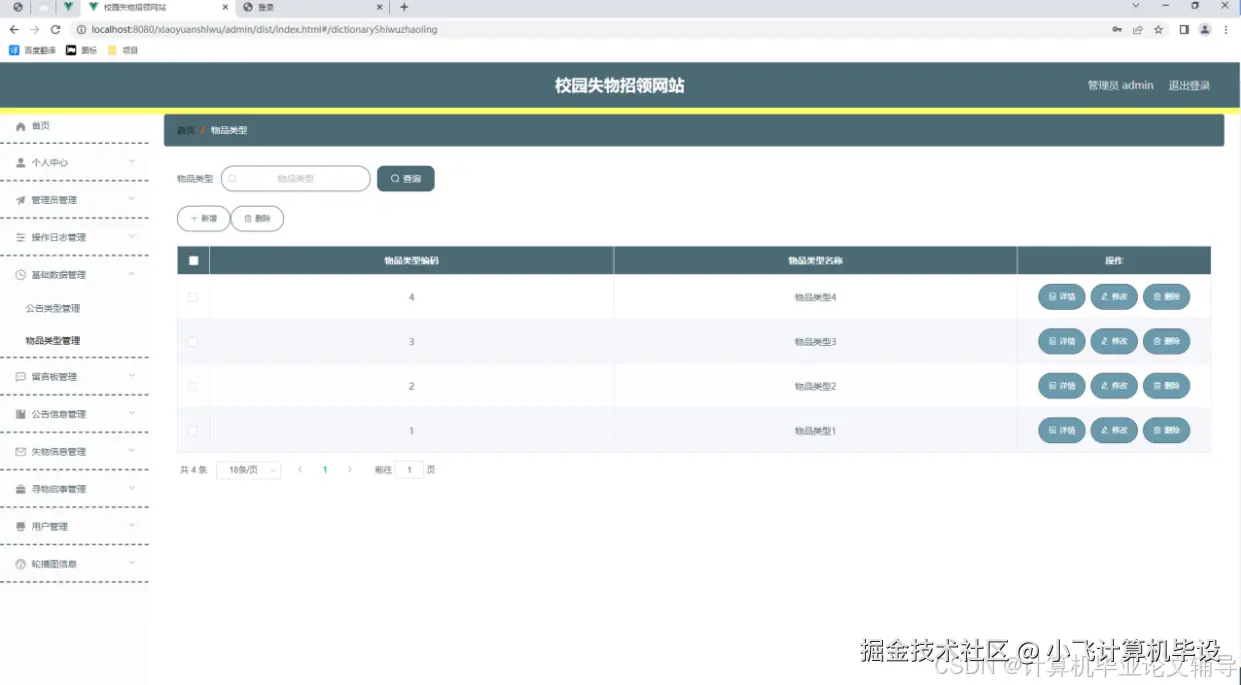Click the chart icon beside 公告信息管理
The image size is (1241, 685).
pos(20,414)
